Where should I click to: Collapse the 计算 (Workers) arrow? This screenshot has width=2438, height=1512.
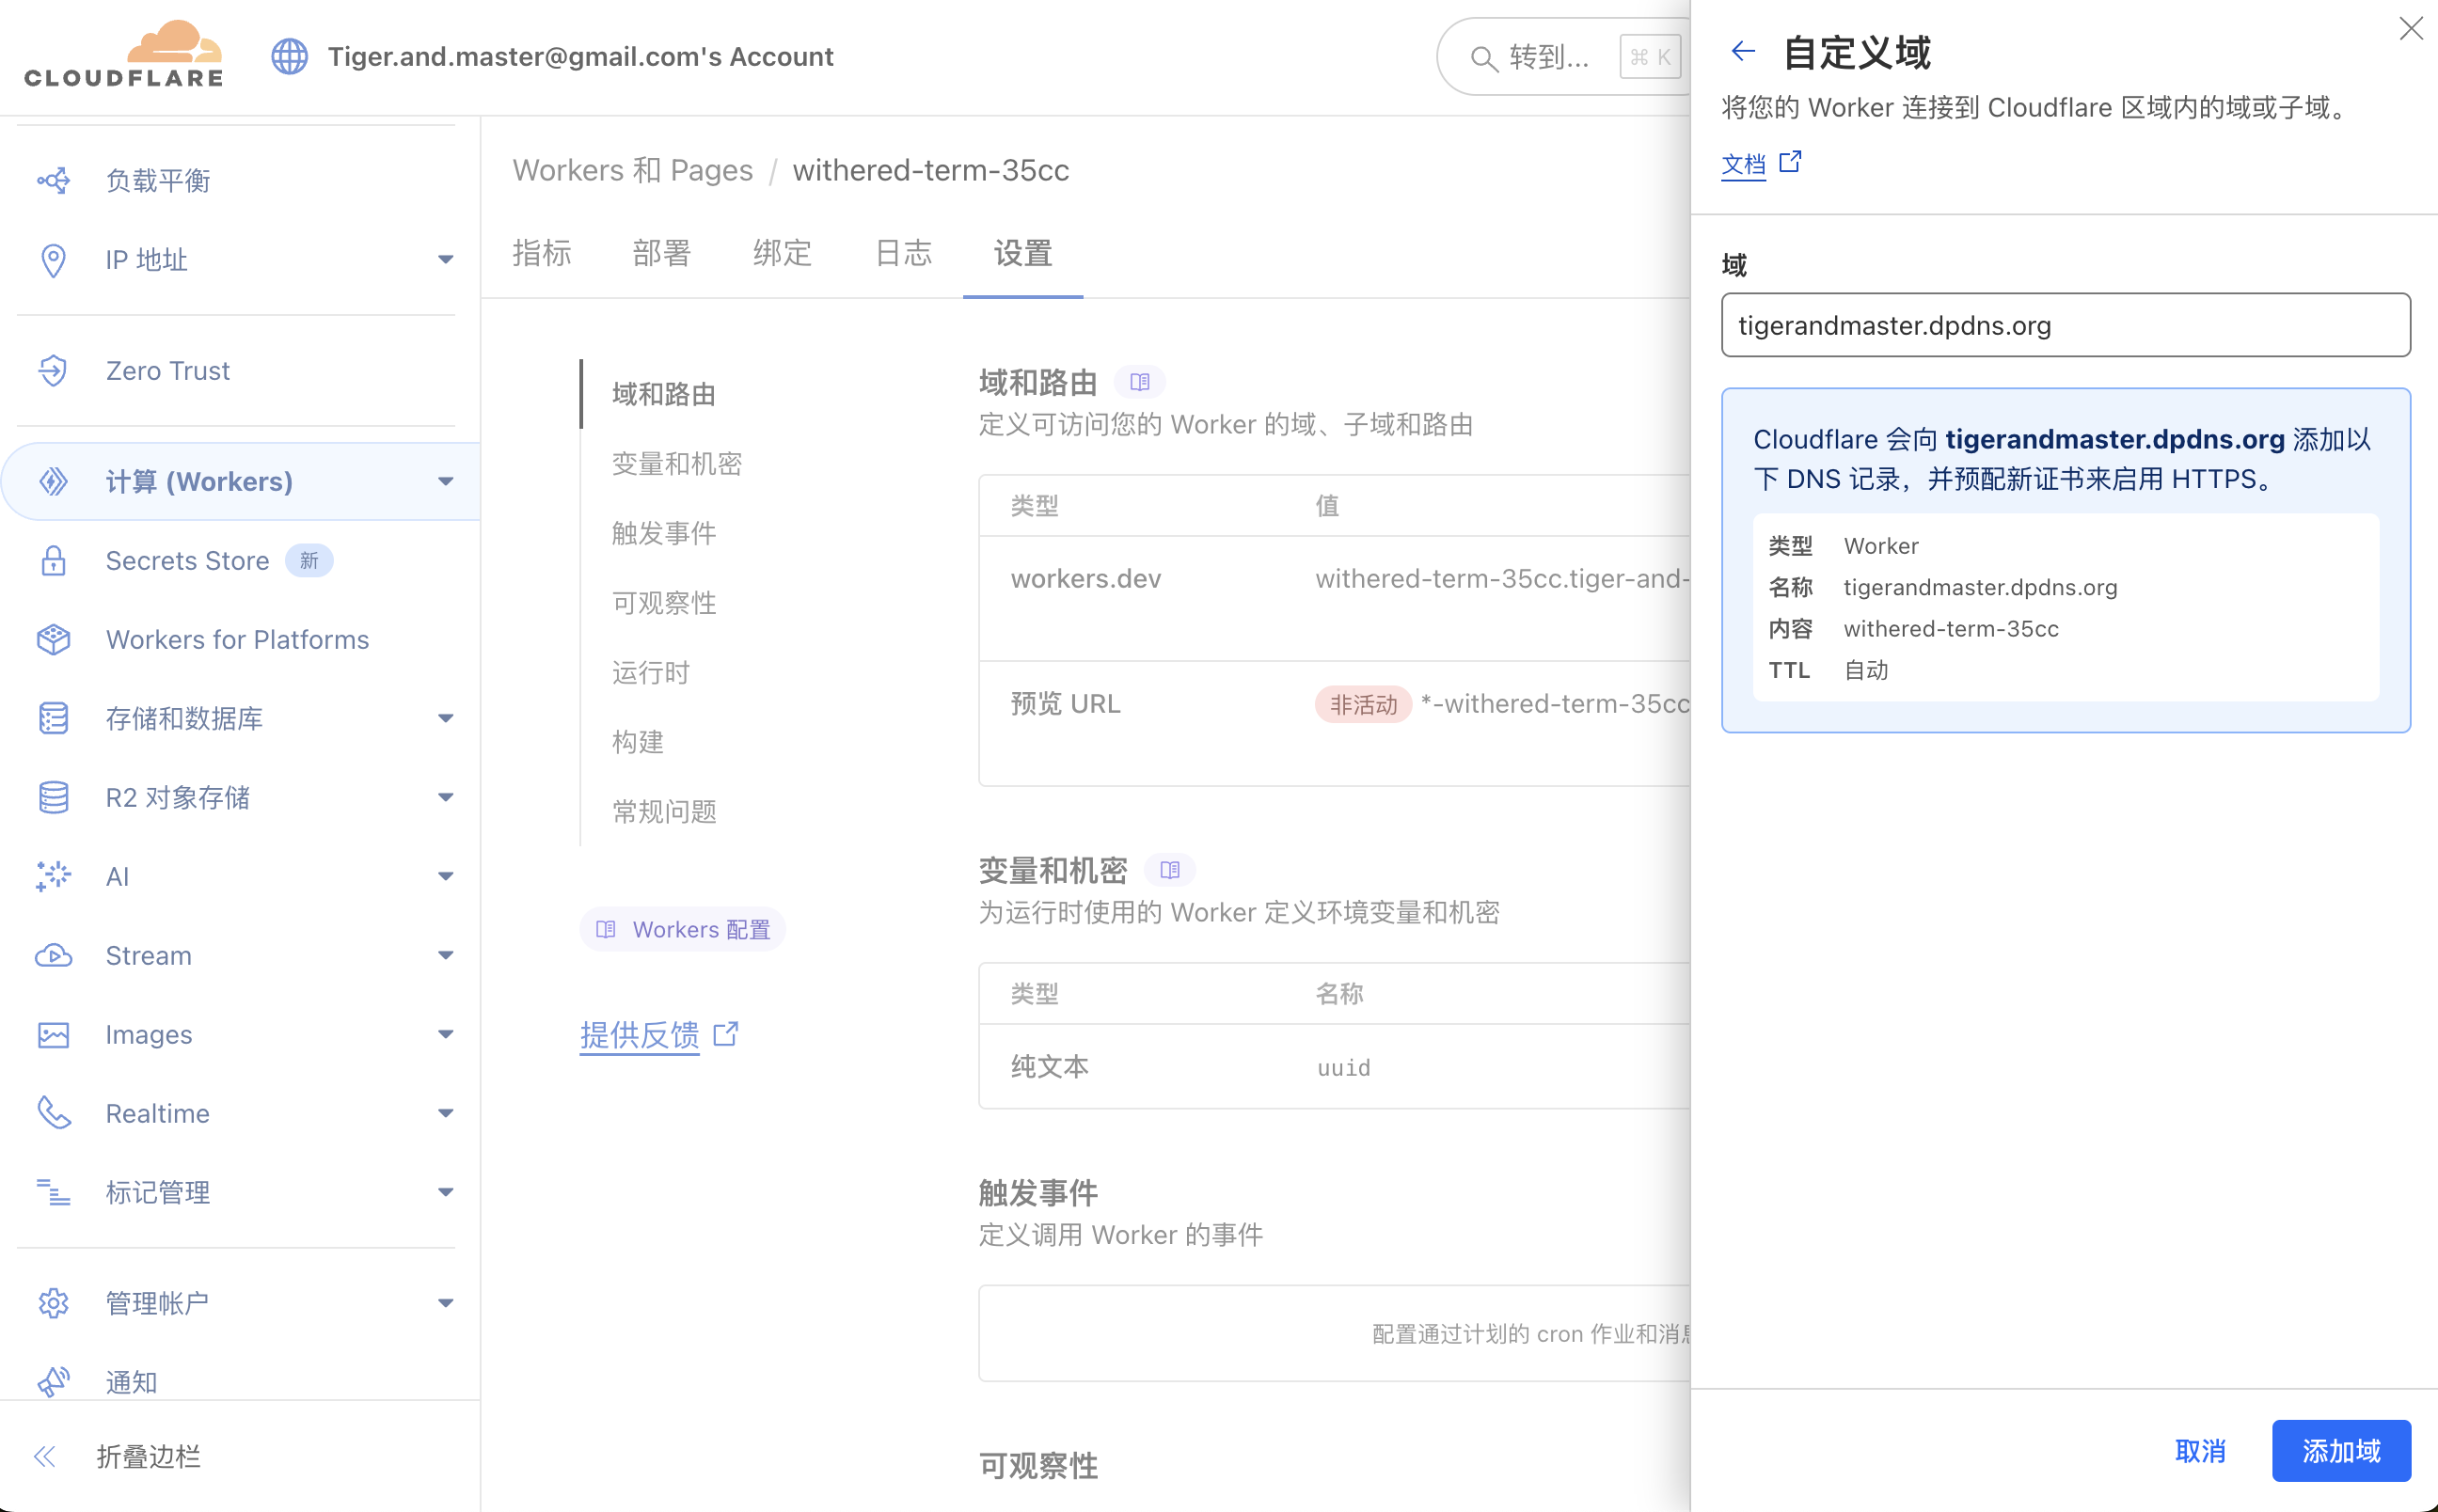[x=446, y=481]
